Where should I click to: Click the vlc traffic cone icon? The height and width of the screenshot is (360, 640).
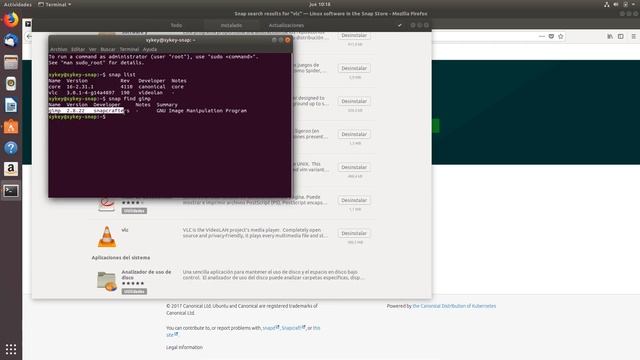(107, 237)
